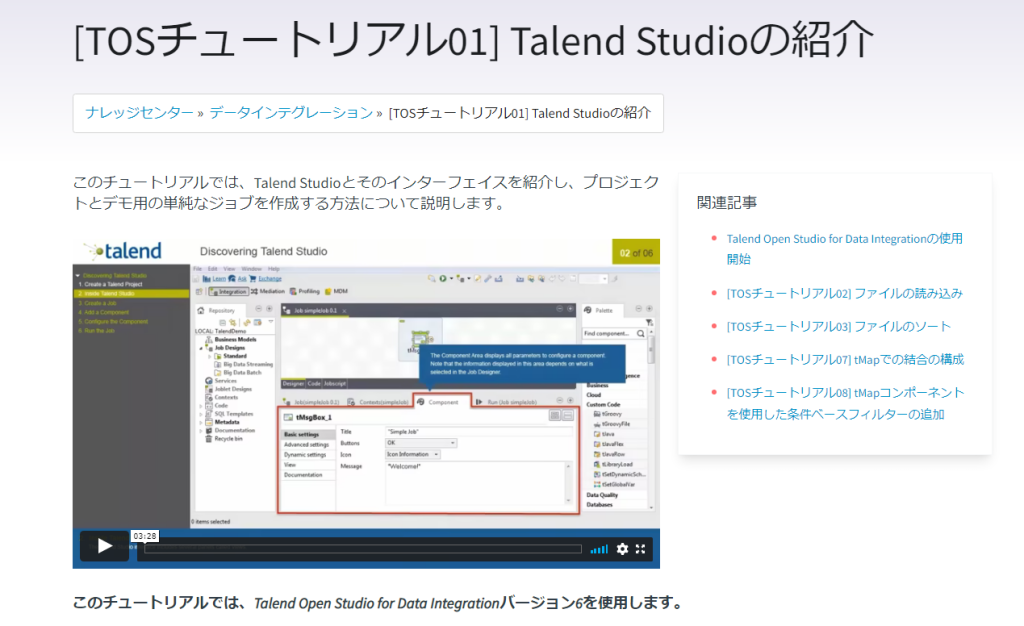Select the Basic settings section
Viewport: 1024px width, 626px height.
[308, 435]
